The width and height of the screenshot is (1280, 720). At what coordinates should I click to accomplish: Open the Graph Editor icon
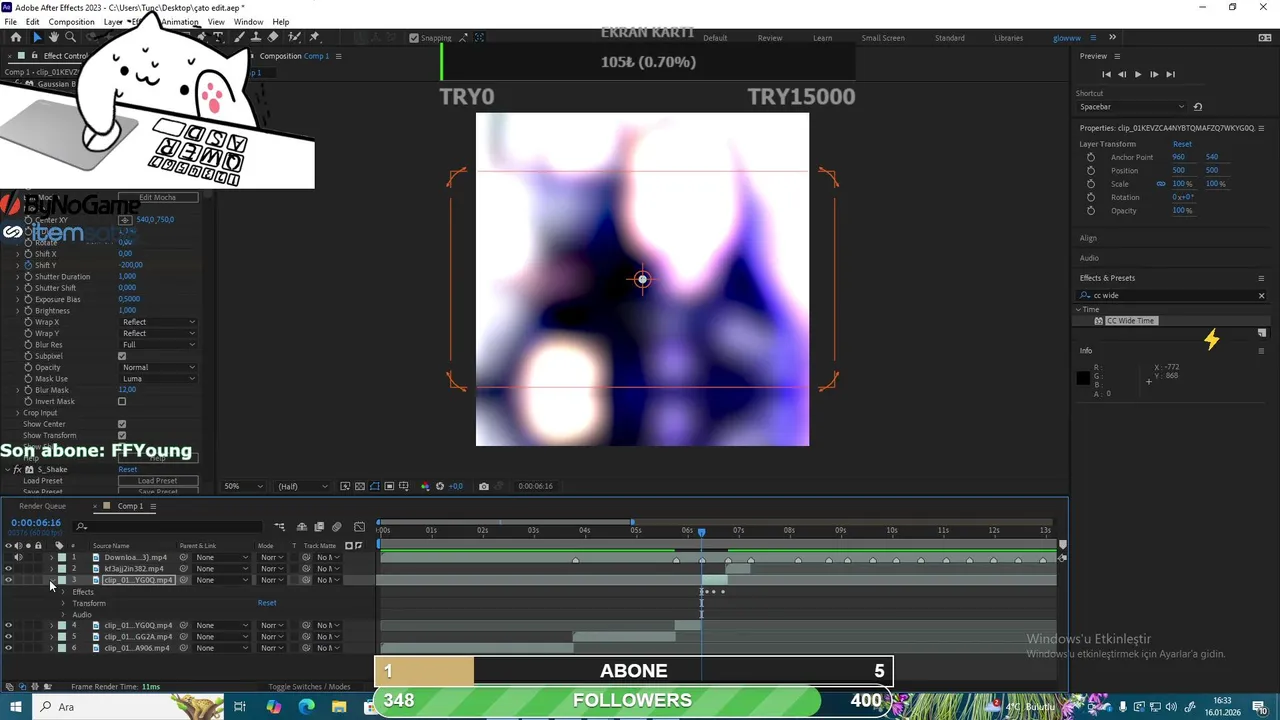click(359, 527)
